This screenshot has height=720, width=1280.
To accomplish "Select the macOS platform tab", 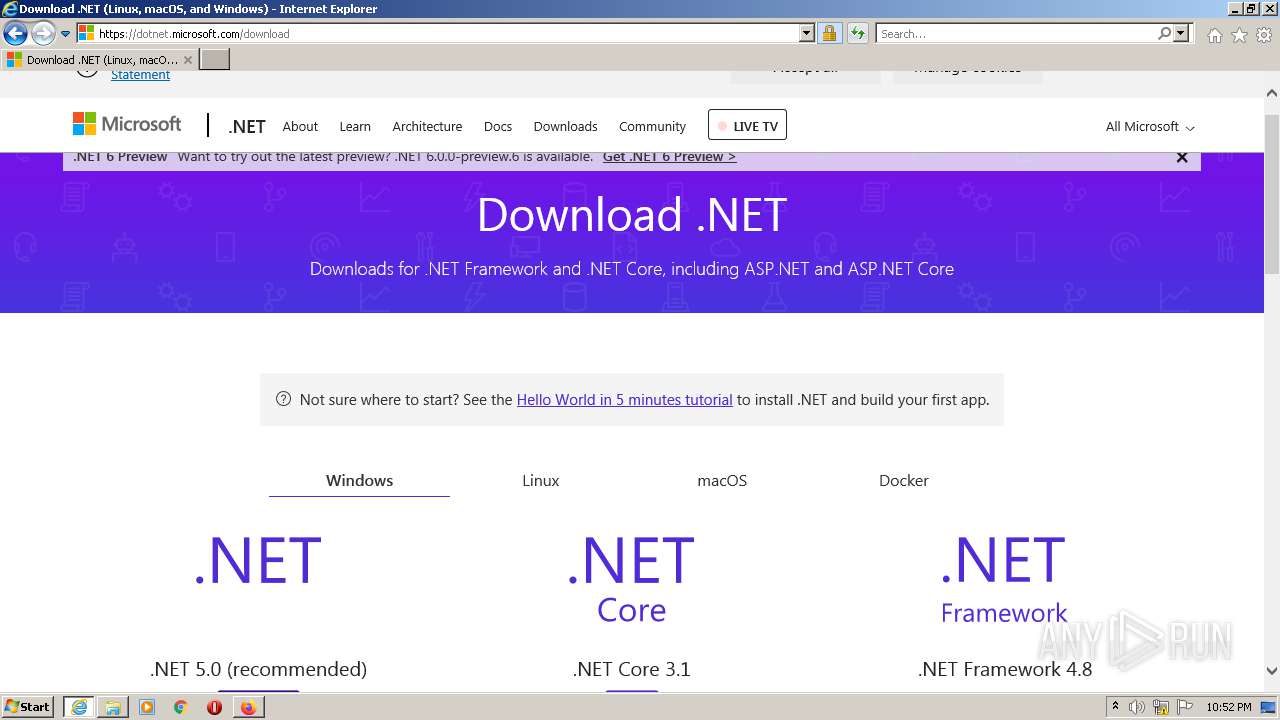I will [722, 481].
